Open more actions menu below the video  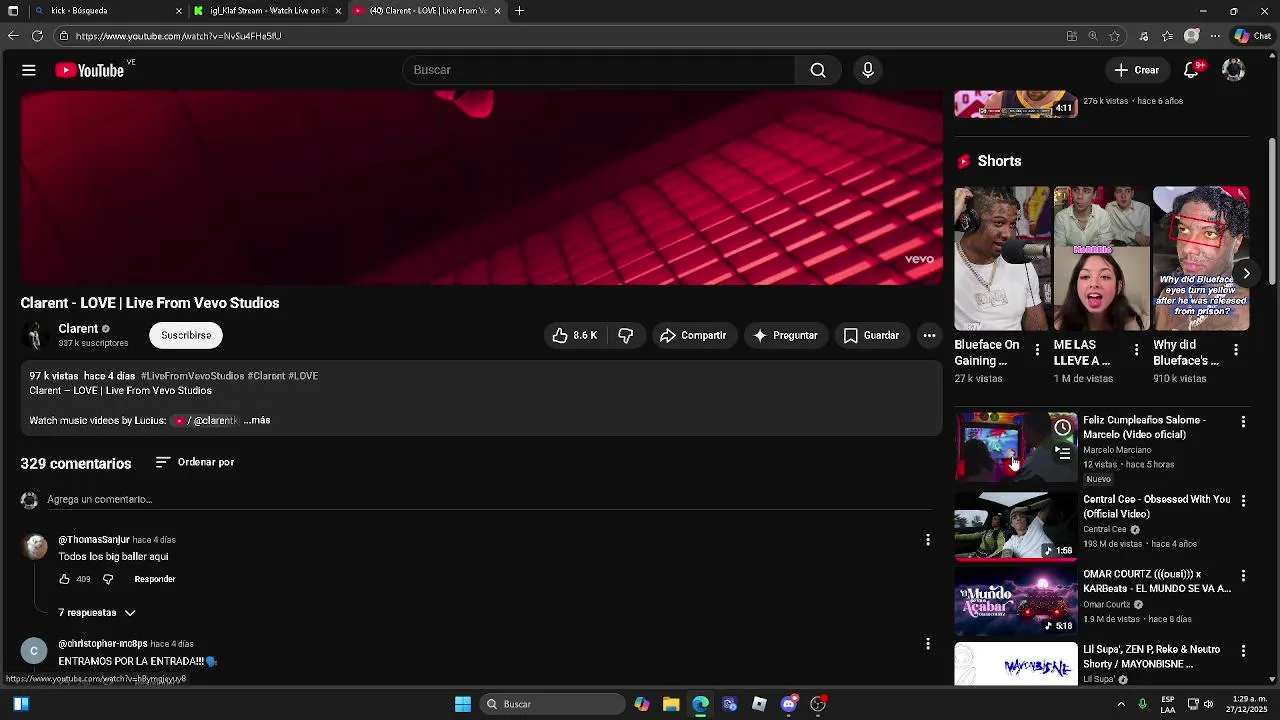click(929, 336)
